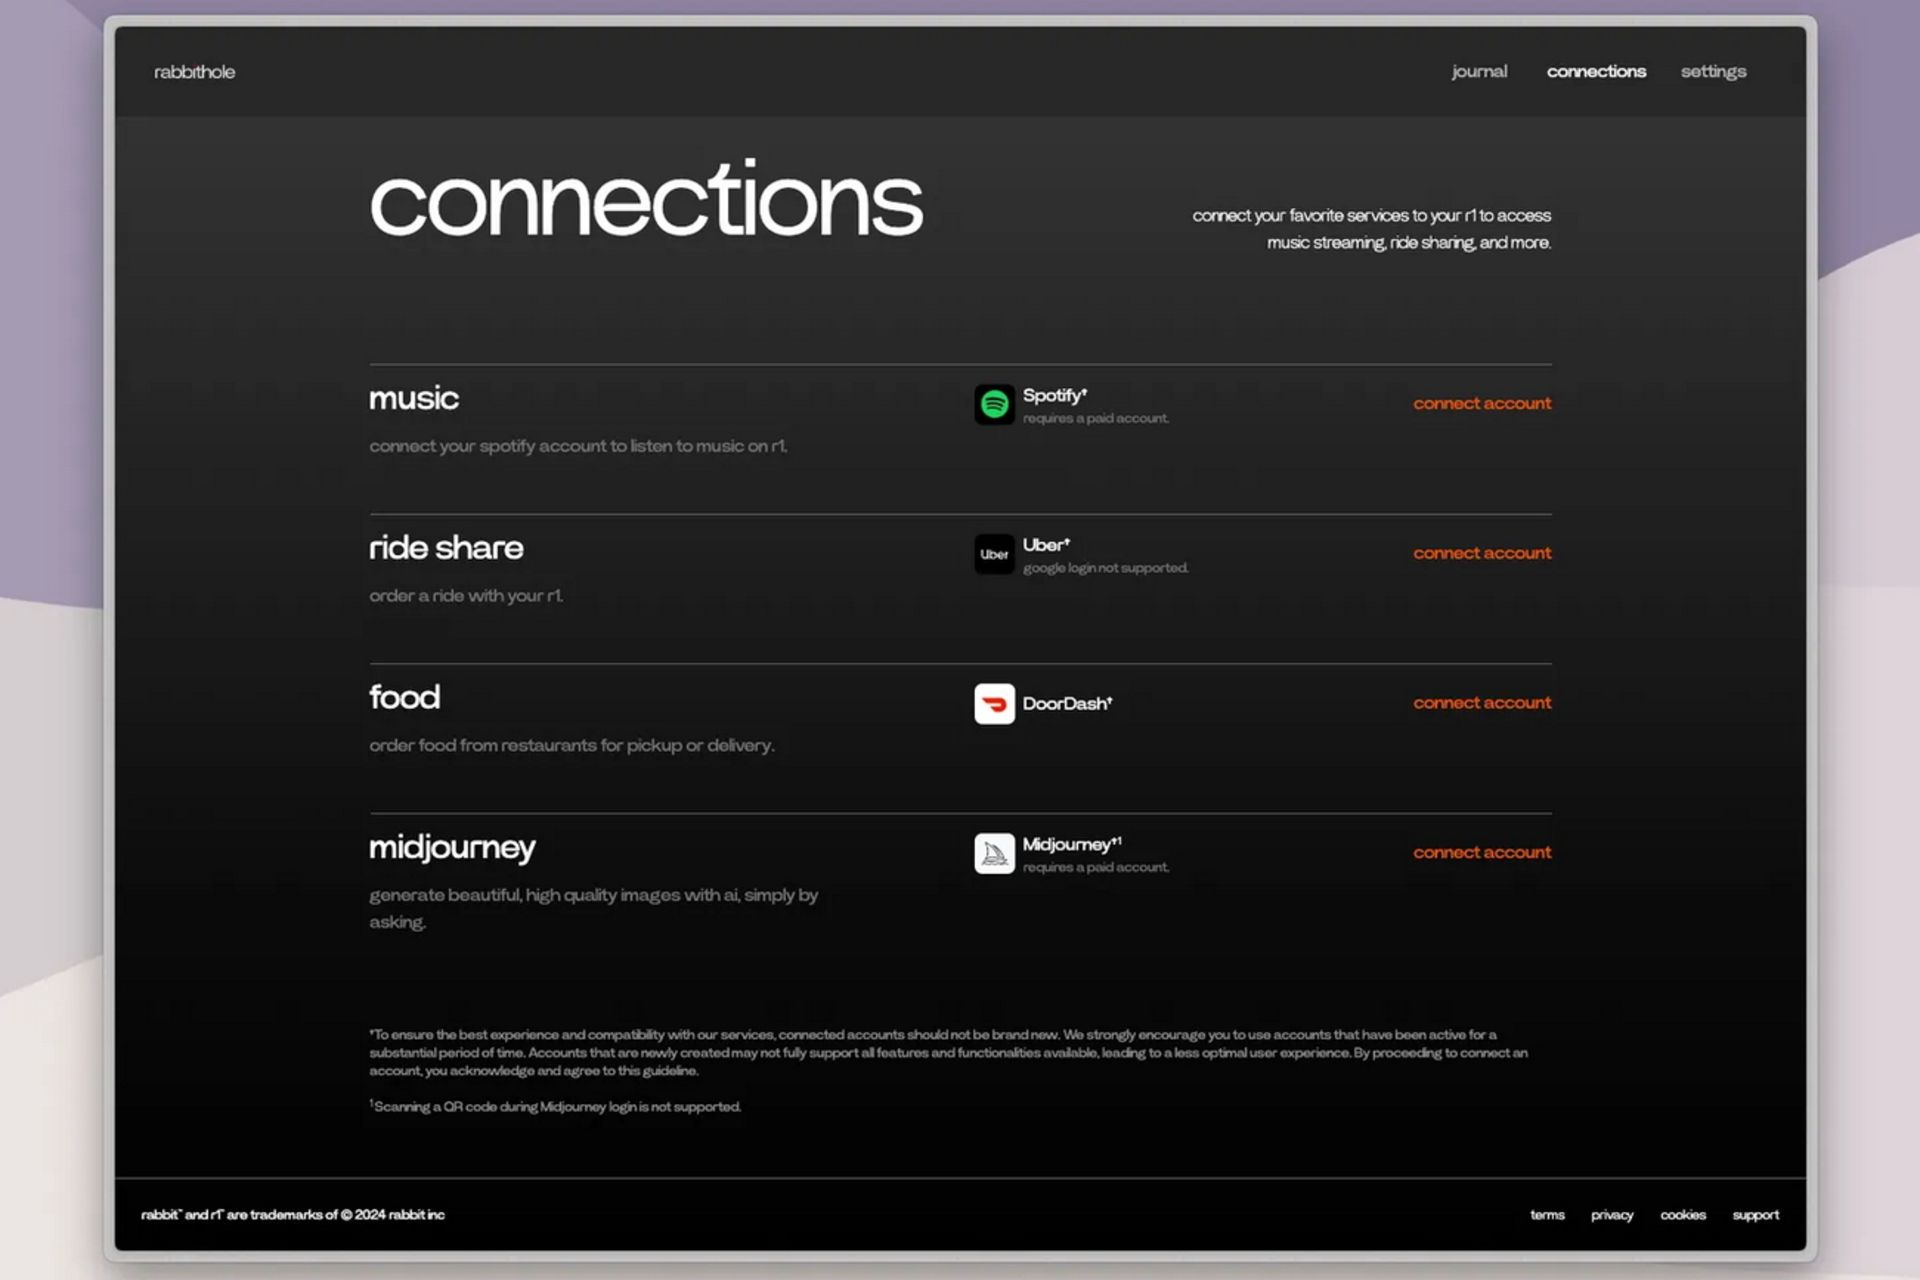Click the rabbit trademark copyright notice
The height and width of the screenshot is (1280, 1920).
(x=293, y=1215)
